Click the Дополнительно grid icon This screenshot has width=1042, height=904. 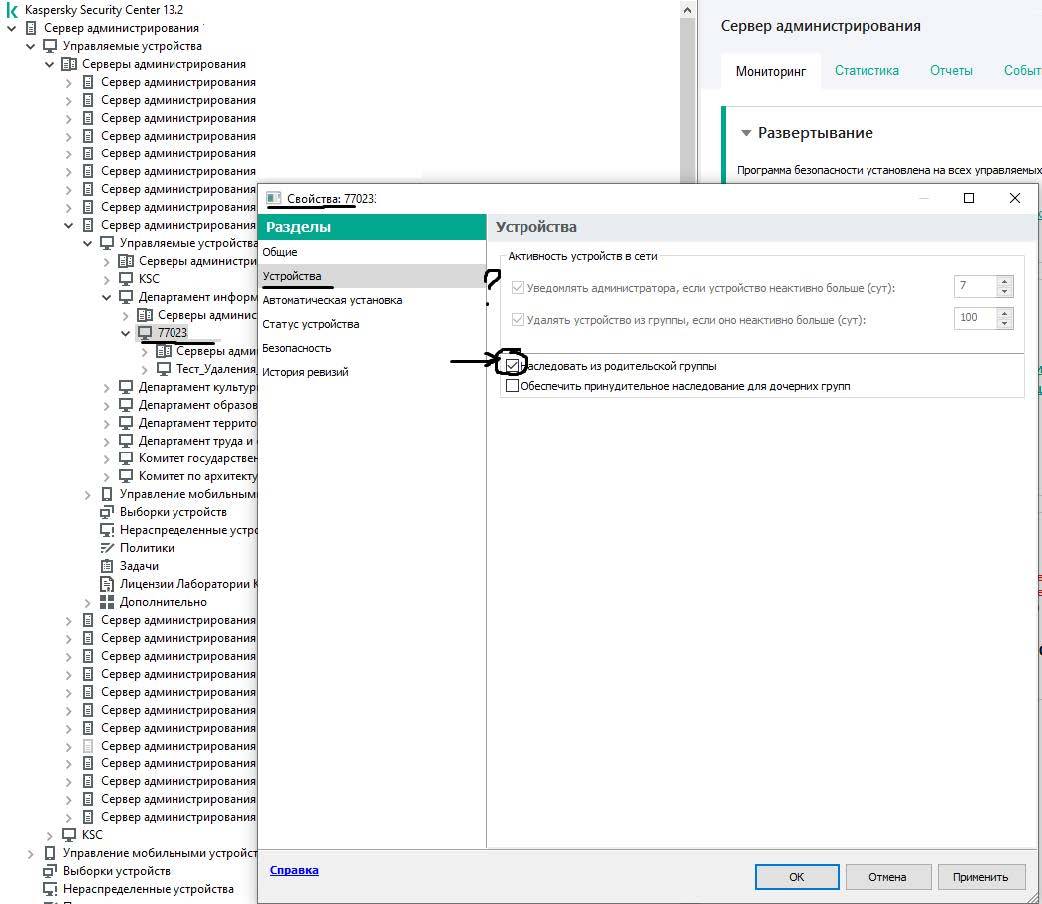107,602
